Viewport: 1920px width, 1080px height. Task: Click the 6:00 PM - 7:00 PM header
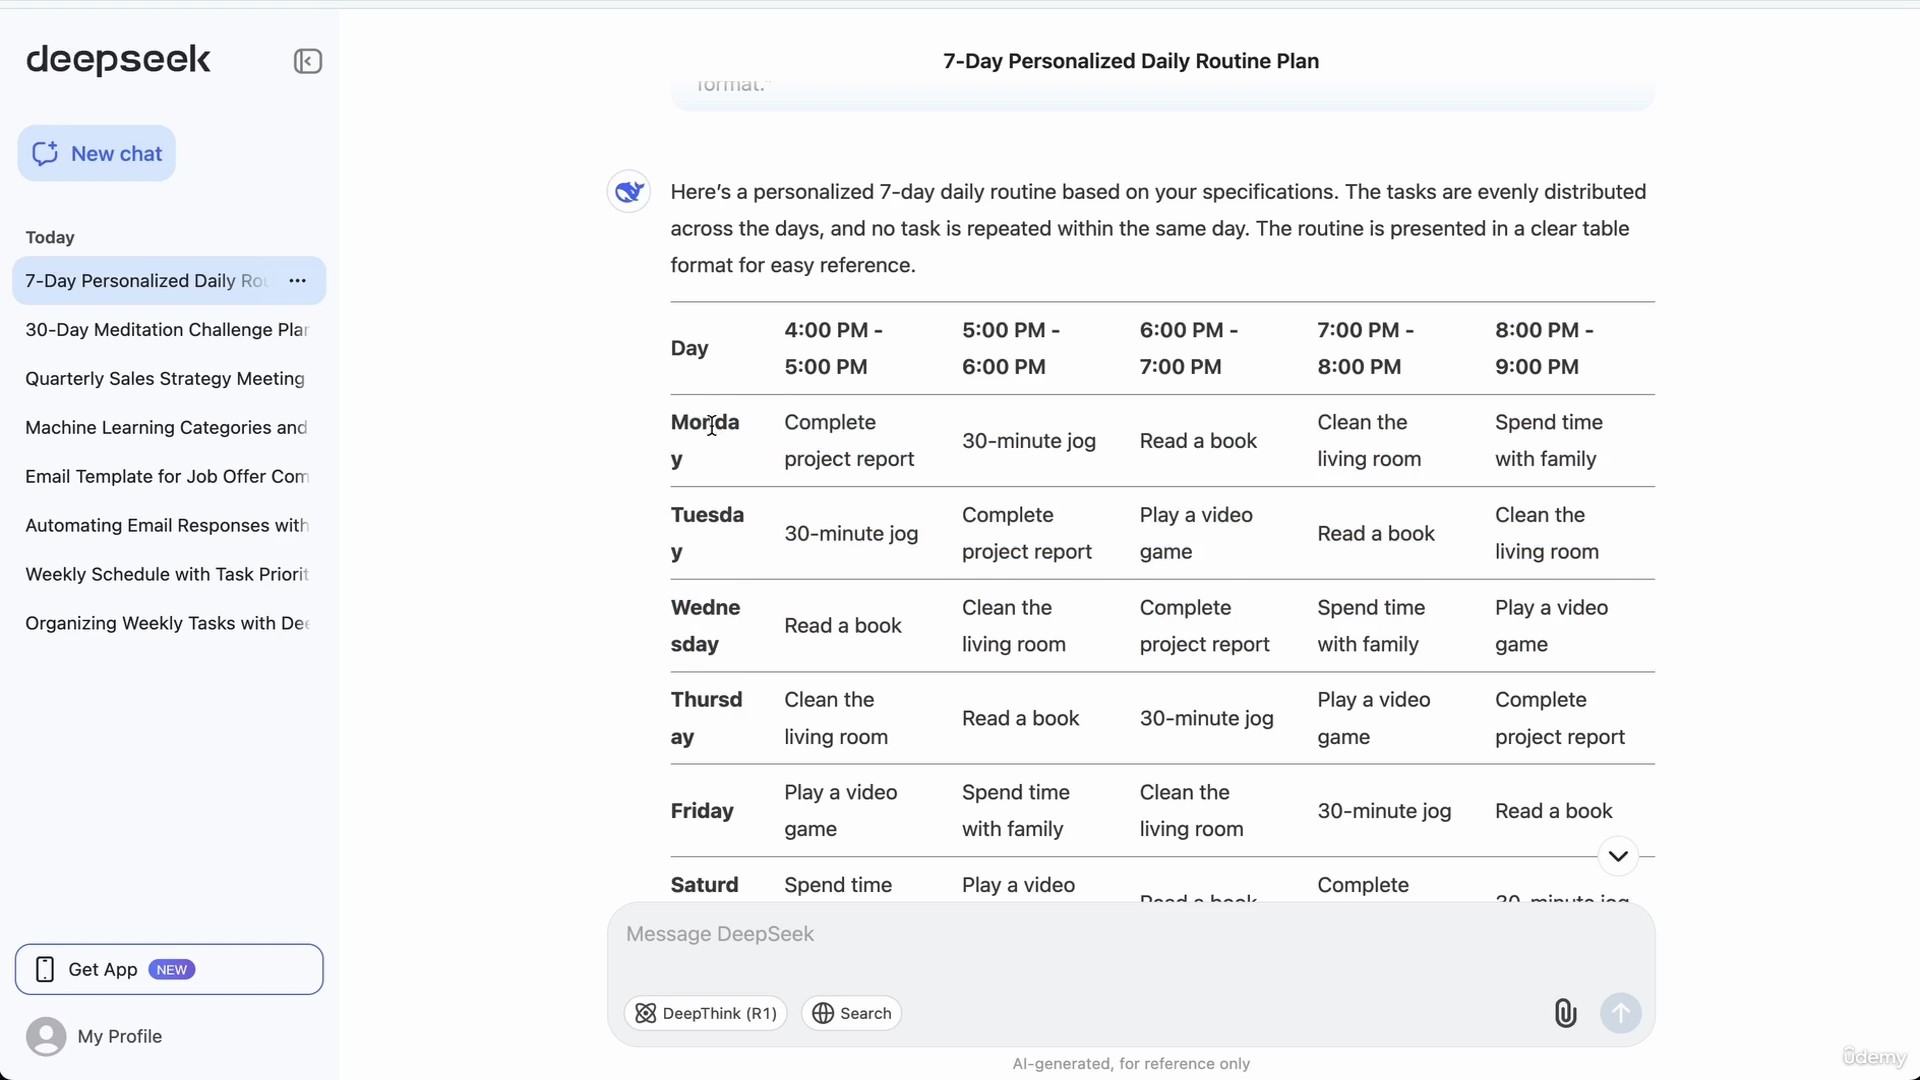click(1189, 348)
